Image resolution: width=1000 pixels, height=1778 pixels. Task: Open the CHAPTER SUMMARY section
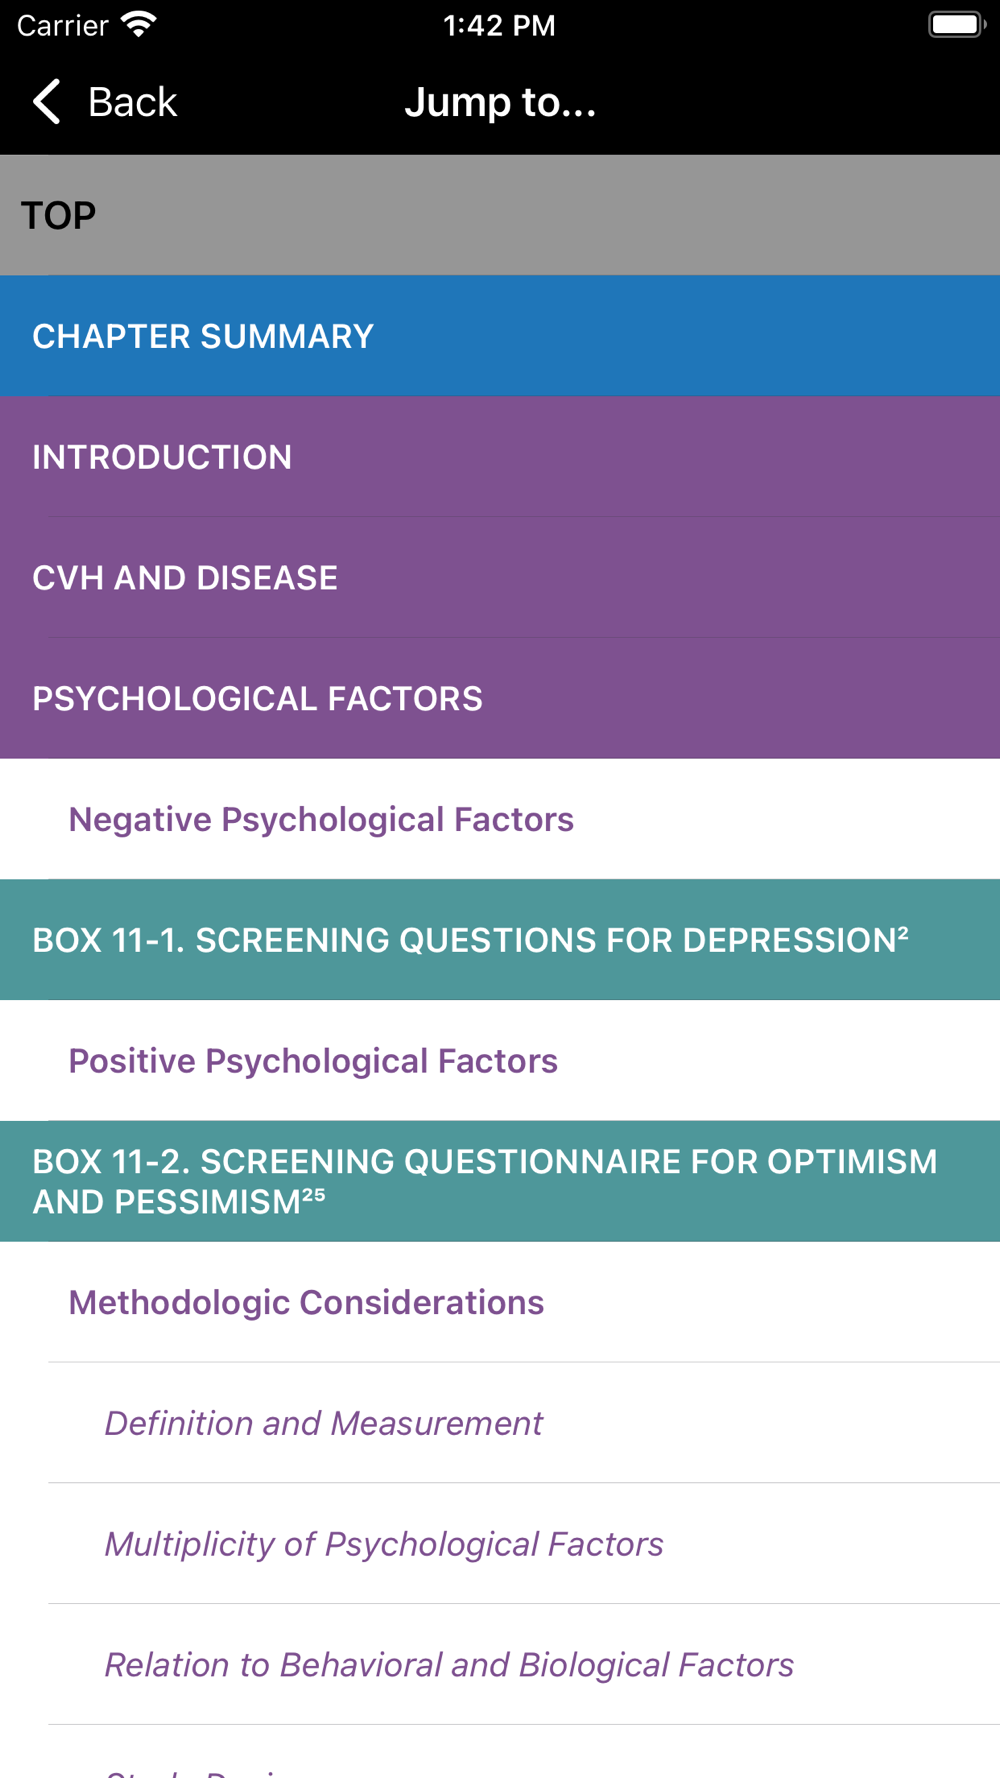click(500, 336)
